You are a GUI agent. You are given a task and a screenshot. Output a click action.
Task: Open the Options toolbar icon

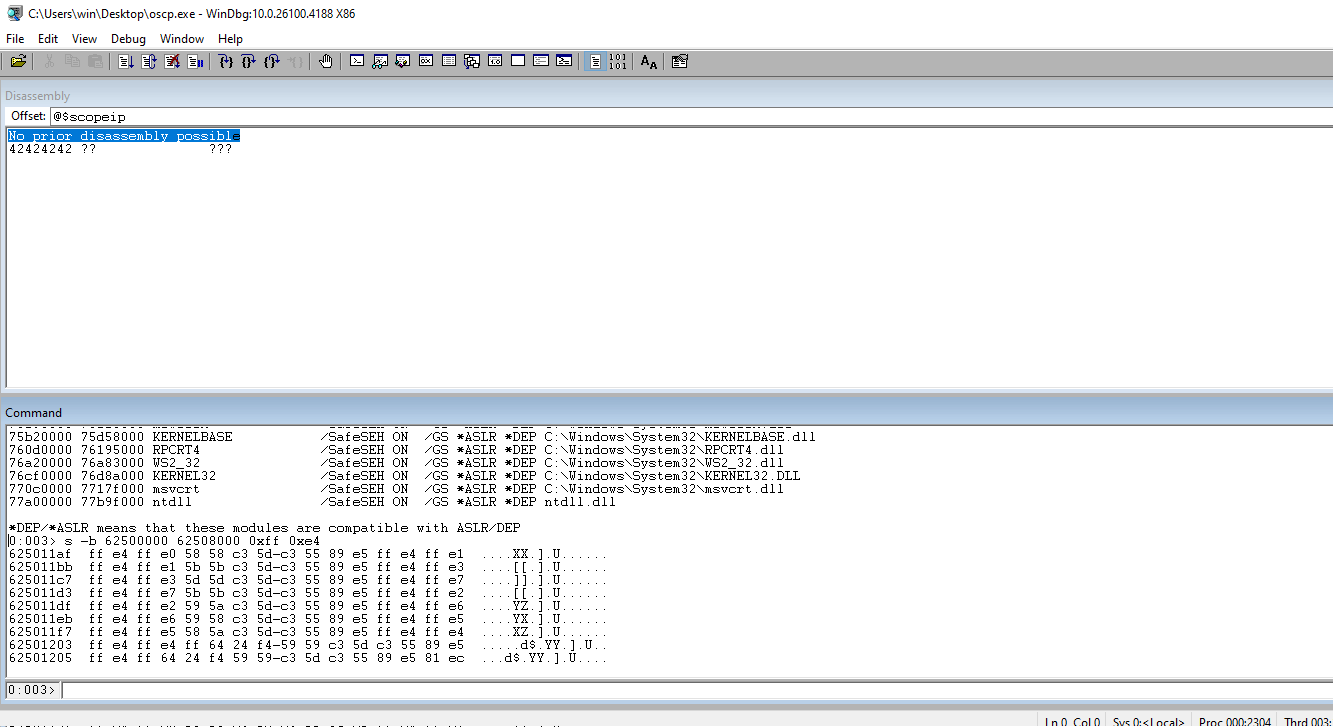[680, 62]
